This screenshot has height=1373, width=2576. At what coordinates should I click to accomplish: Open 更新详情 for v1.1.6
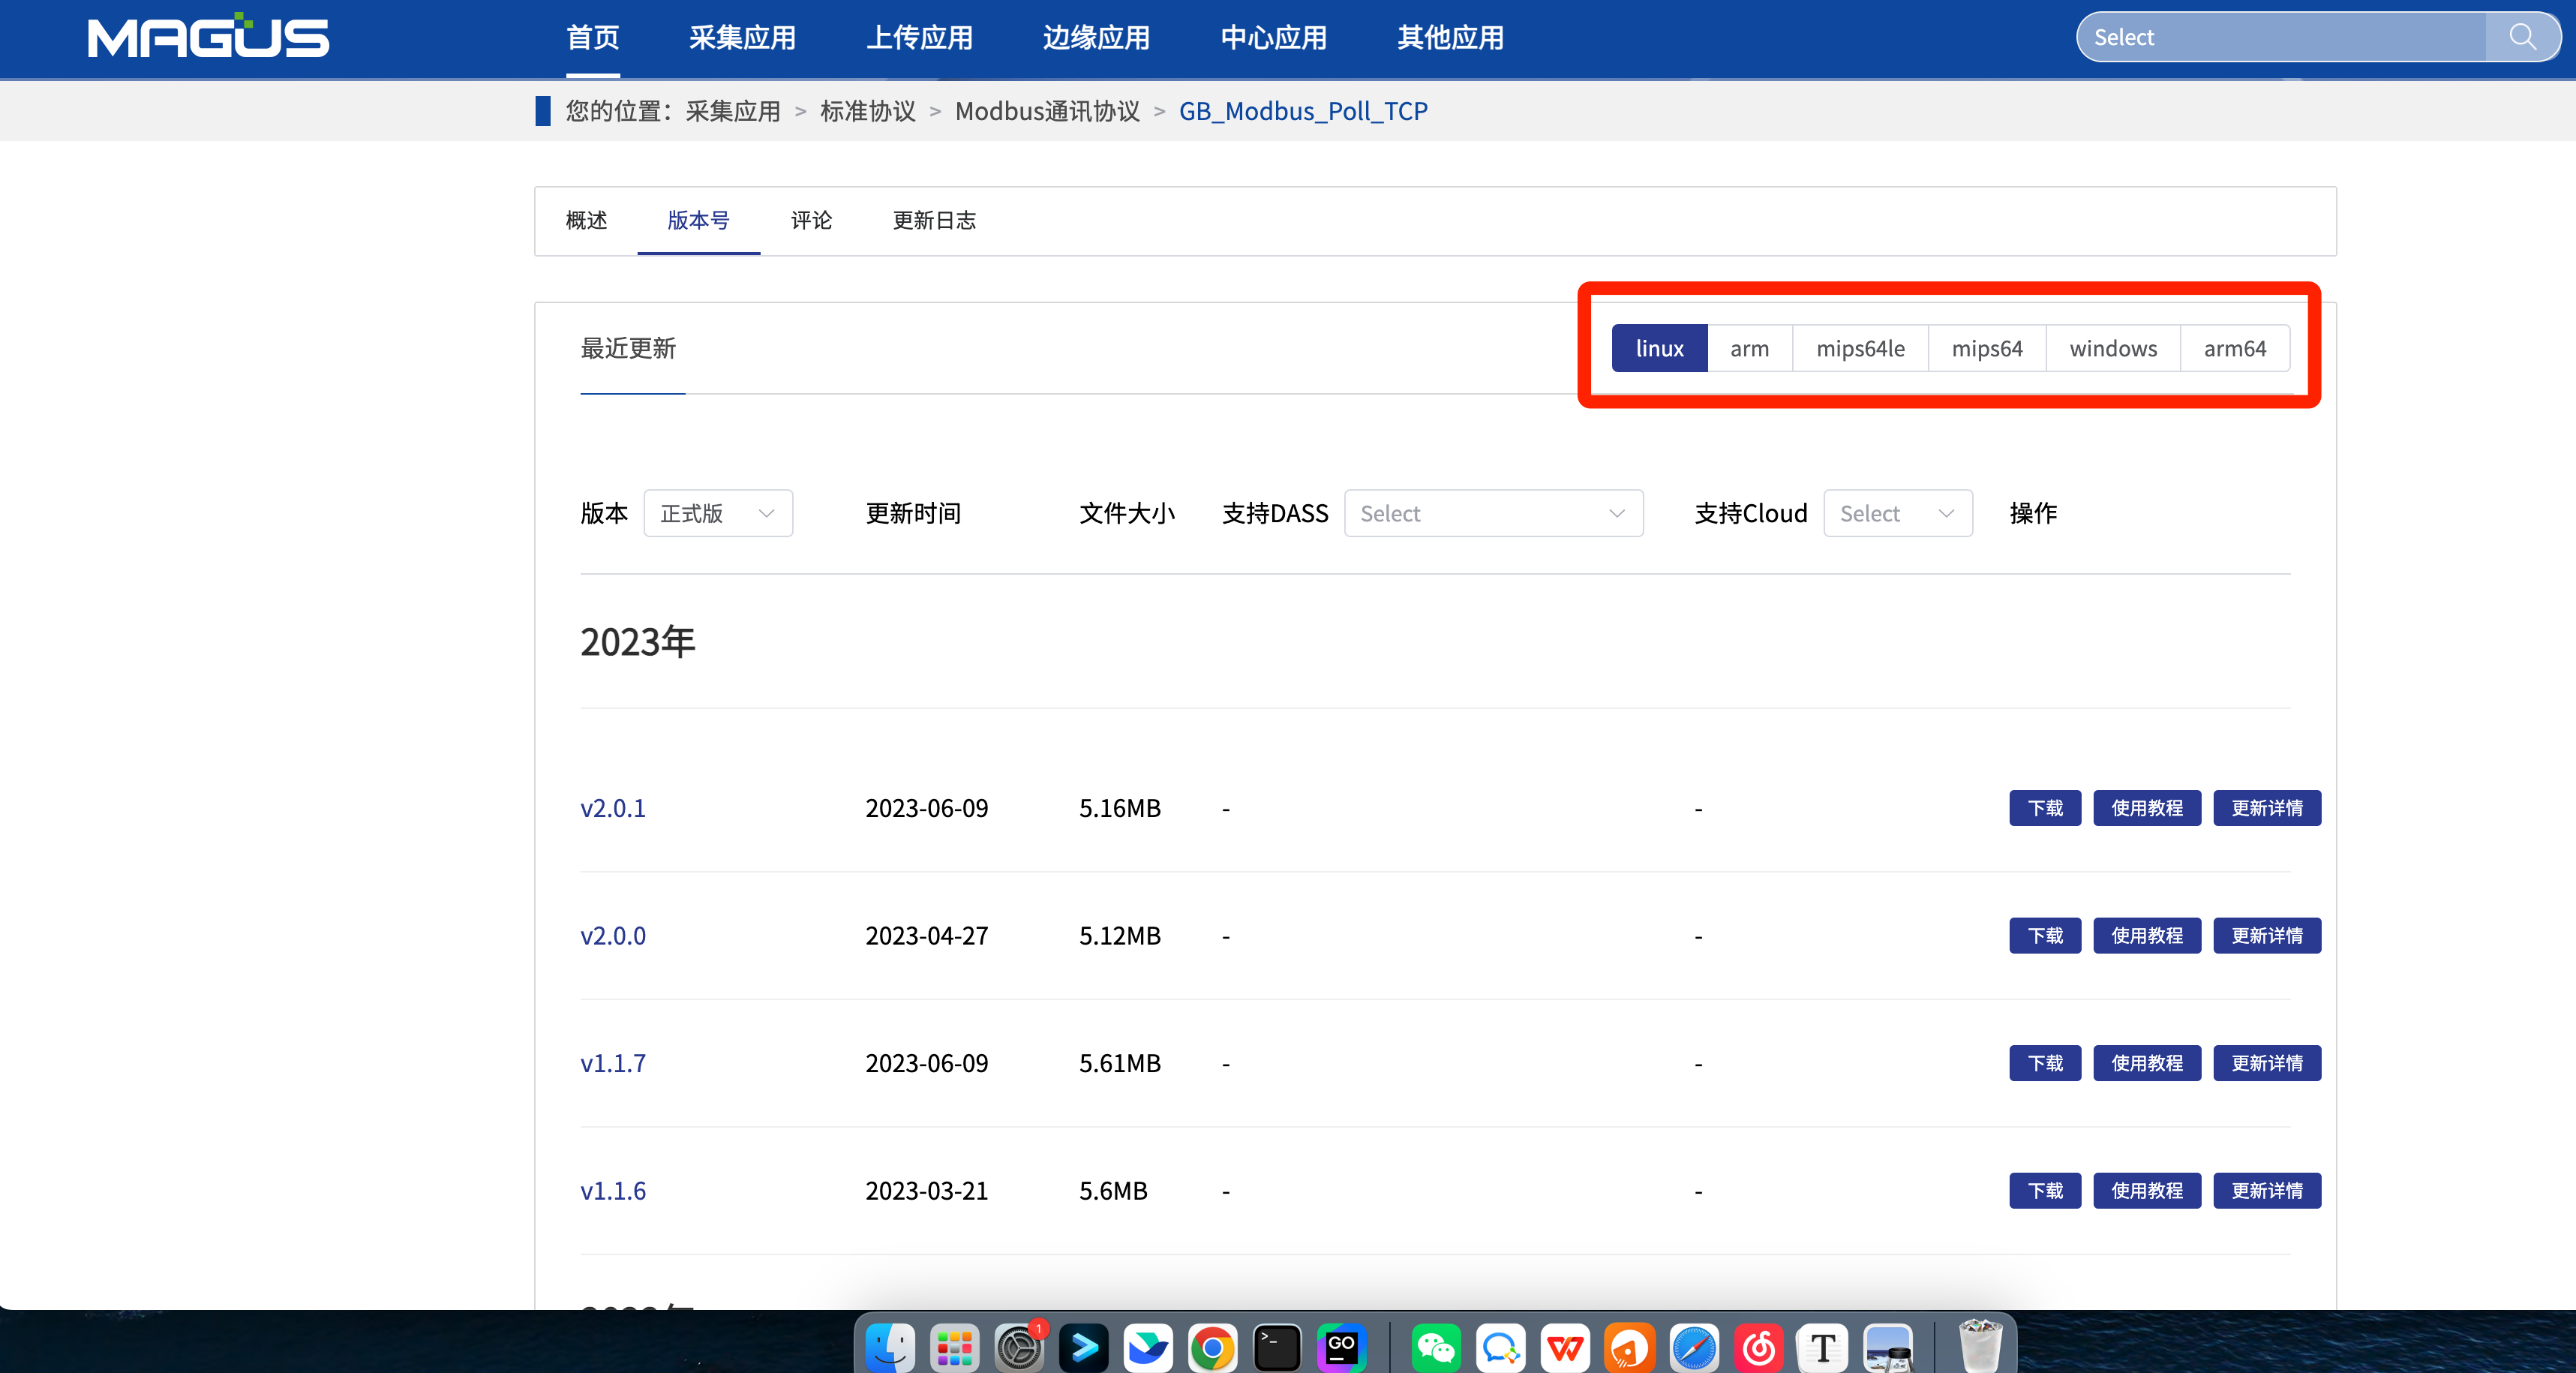tap(2267, 1191)
